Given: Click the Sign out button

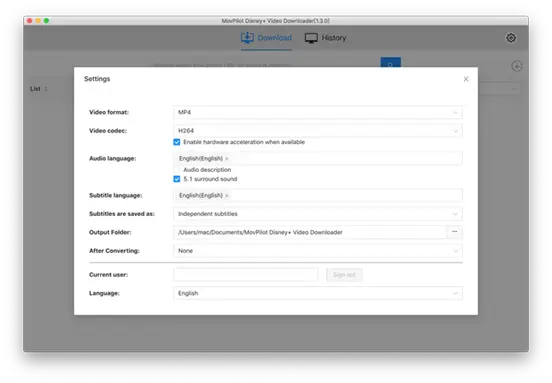Looking at the screenshot, I should point(344,275).
